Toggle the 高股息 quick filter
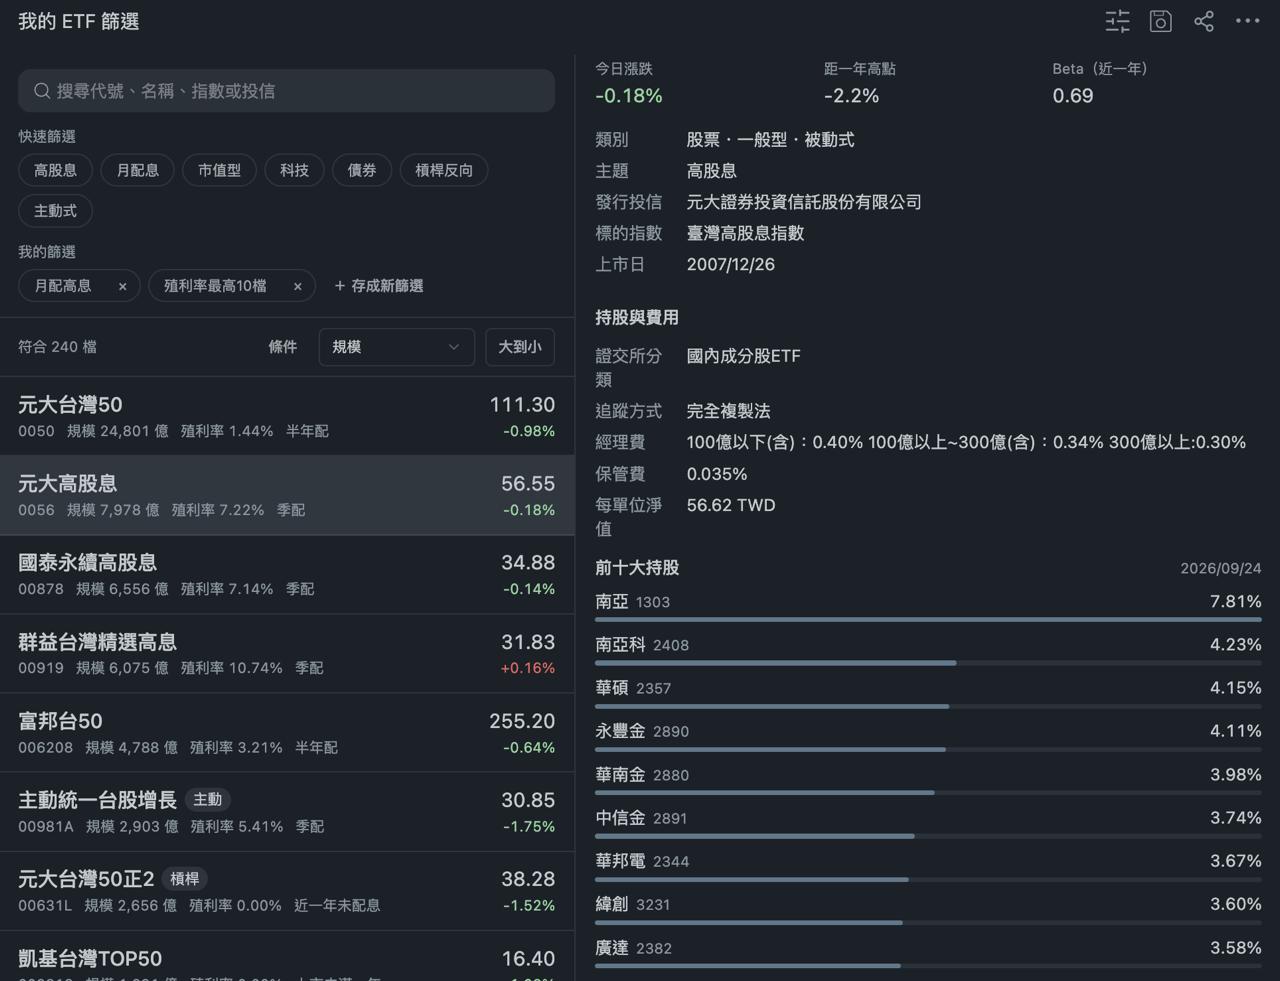1280x981 pixels. [x=55, y=170]
